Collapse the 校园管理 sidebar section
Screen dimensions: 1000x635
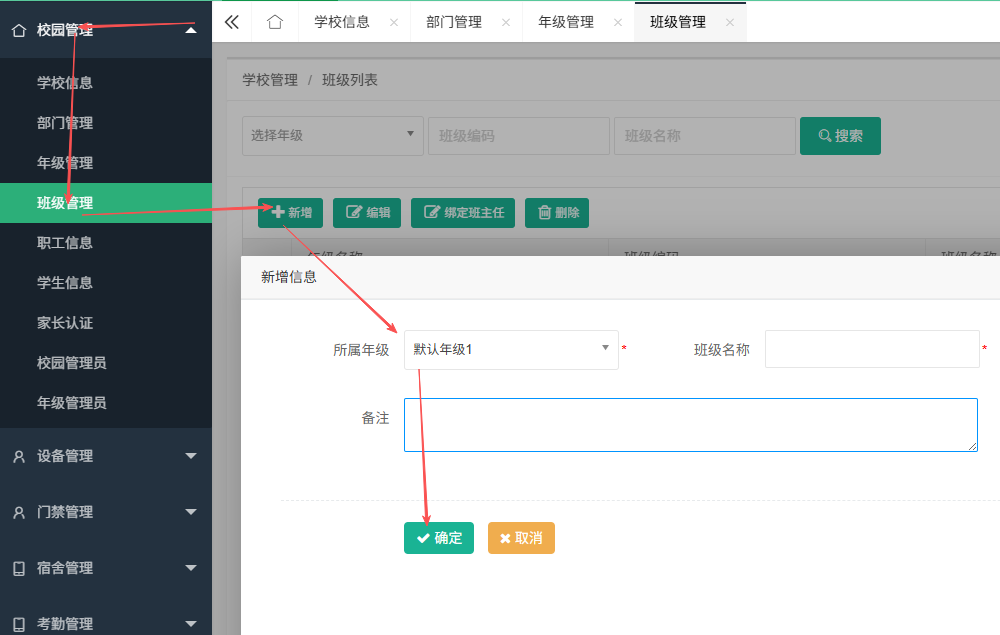pyautogui.click(x=106, y=29)
